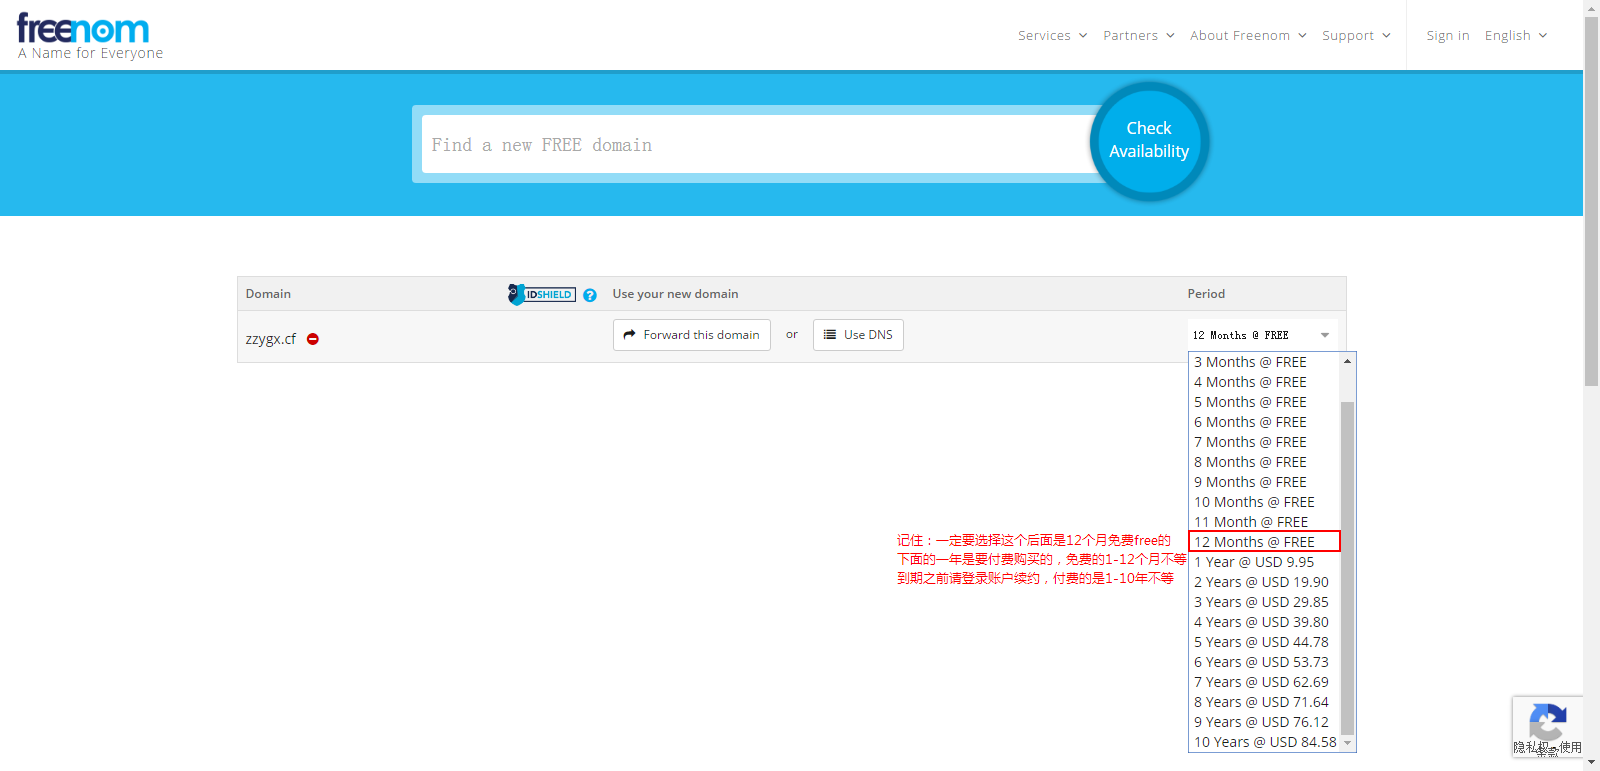Select 9 Months @ FREE option
This screenshot has width=1600, height=771.
[x=1265, y=482]
